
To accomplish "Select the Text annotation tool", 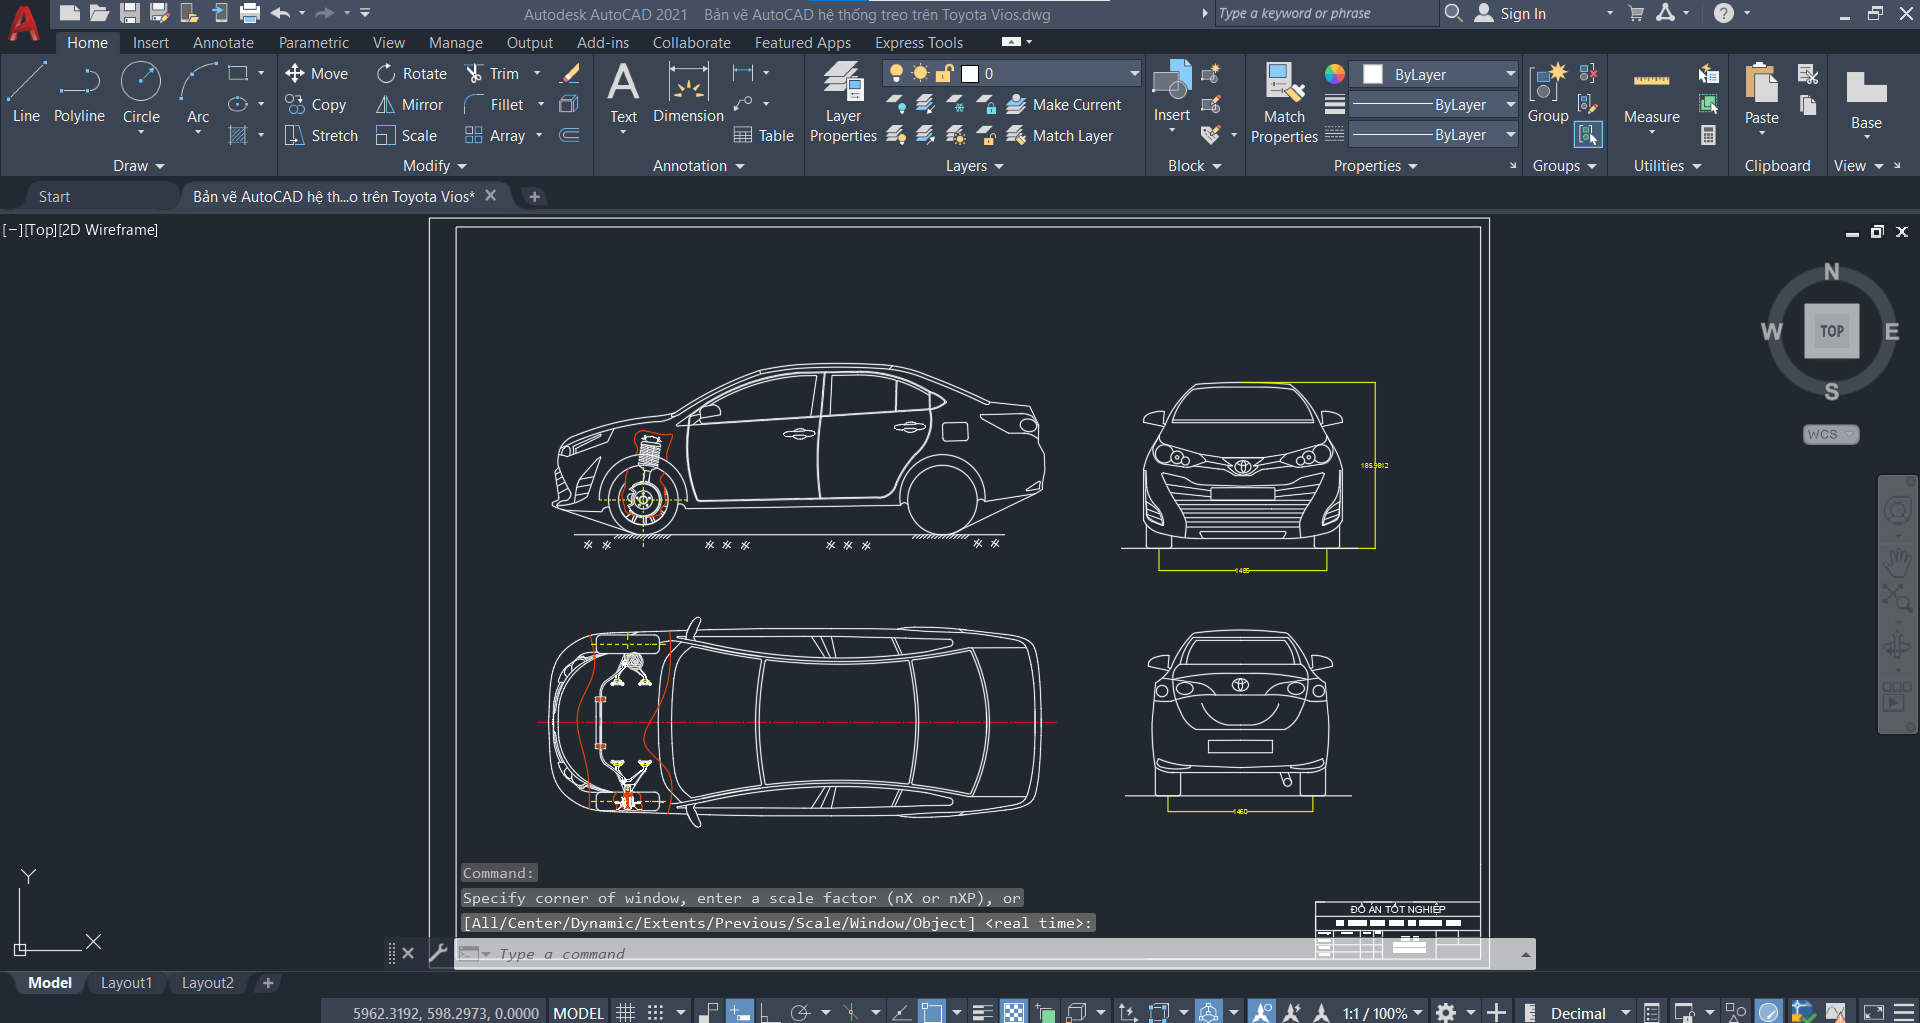I will pos(623,93).
